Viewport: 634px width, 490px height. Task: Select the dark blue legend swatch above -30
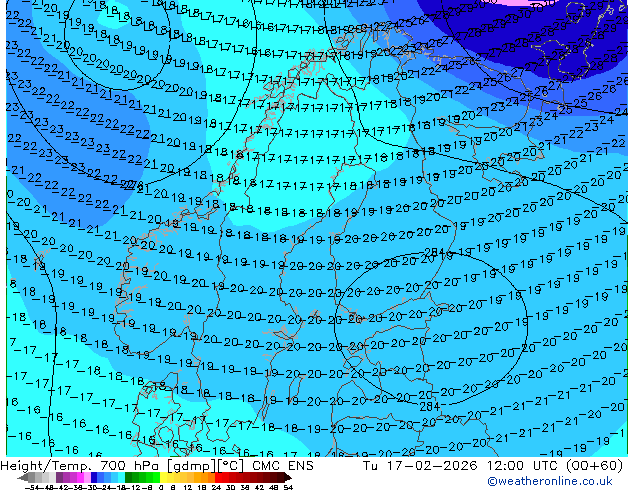coord(94,478)
